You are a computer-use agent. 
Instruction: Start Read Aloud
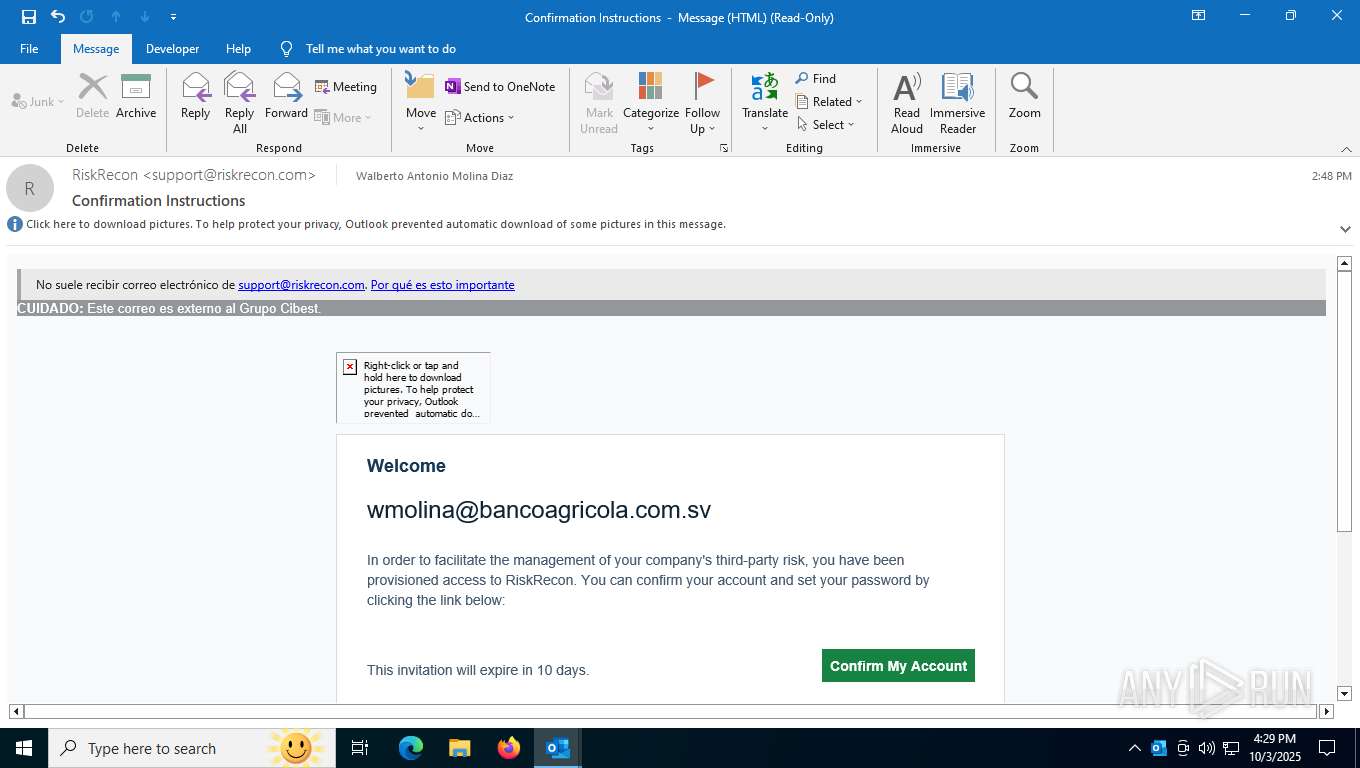(x=907, y=102)
